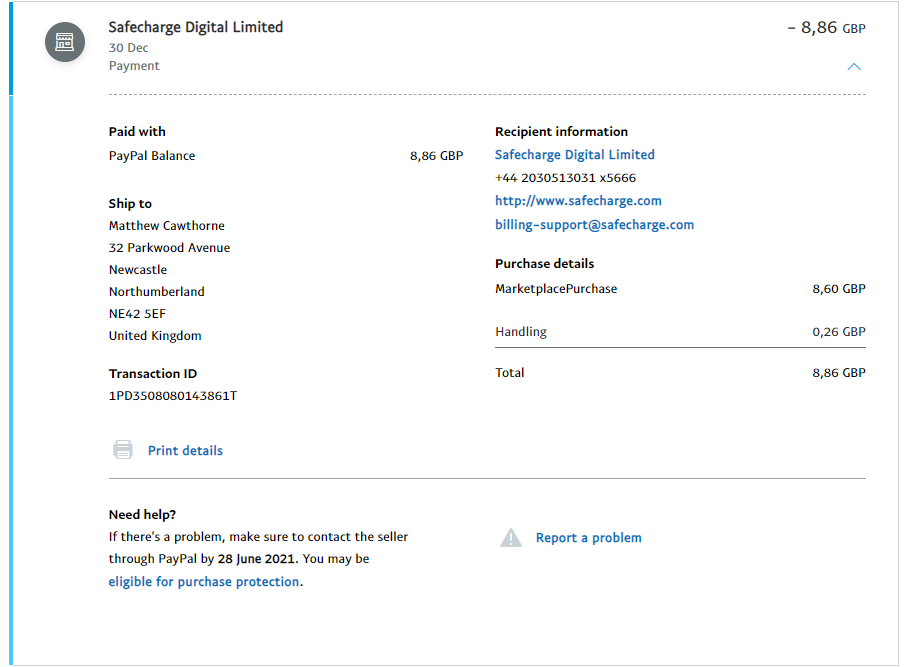Click the 30 Dec transaction date

tap(127, 48)
